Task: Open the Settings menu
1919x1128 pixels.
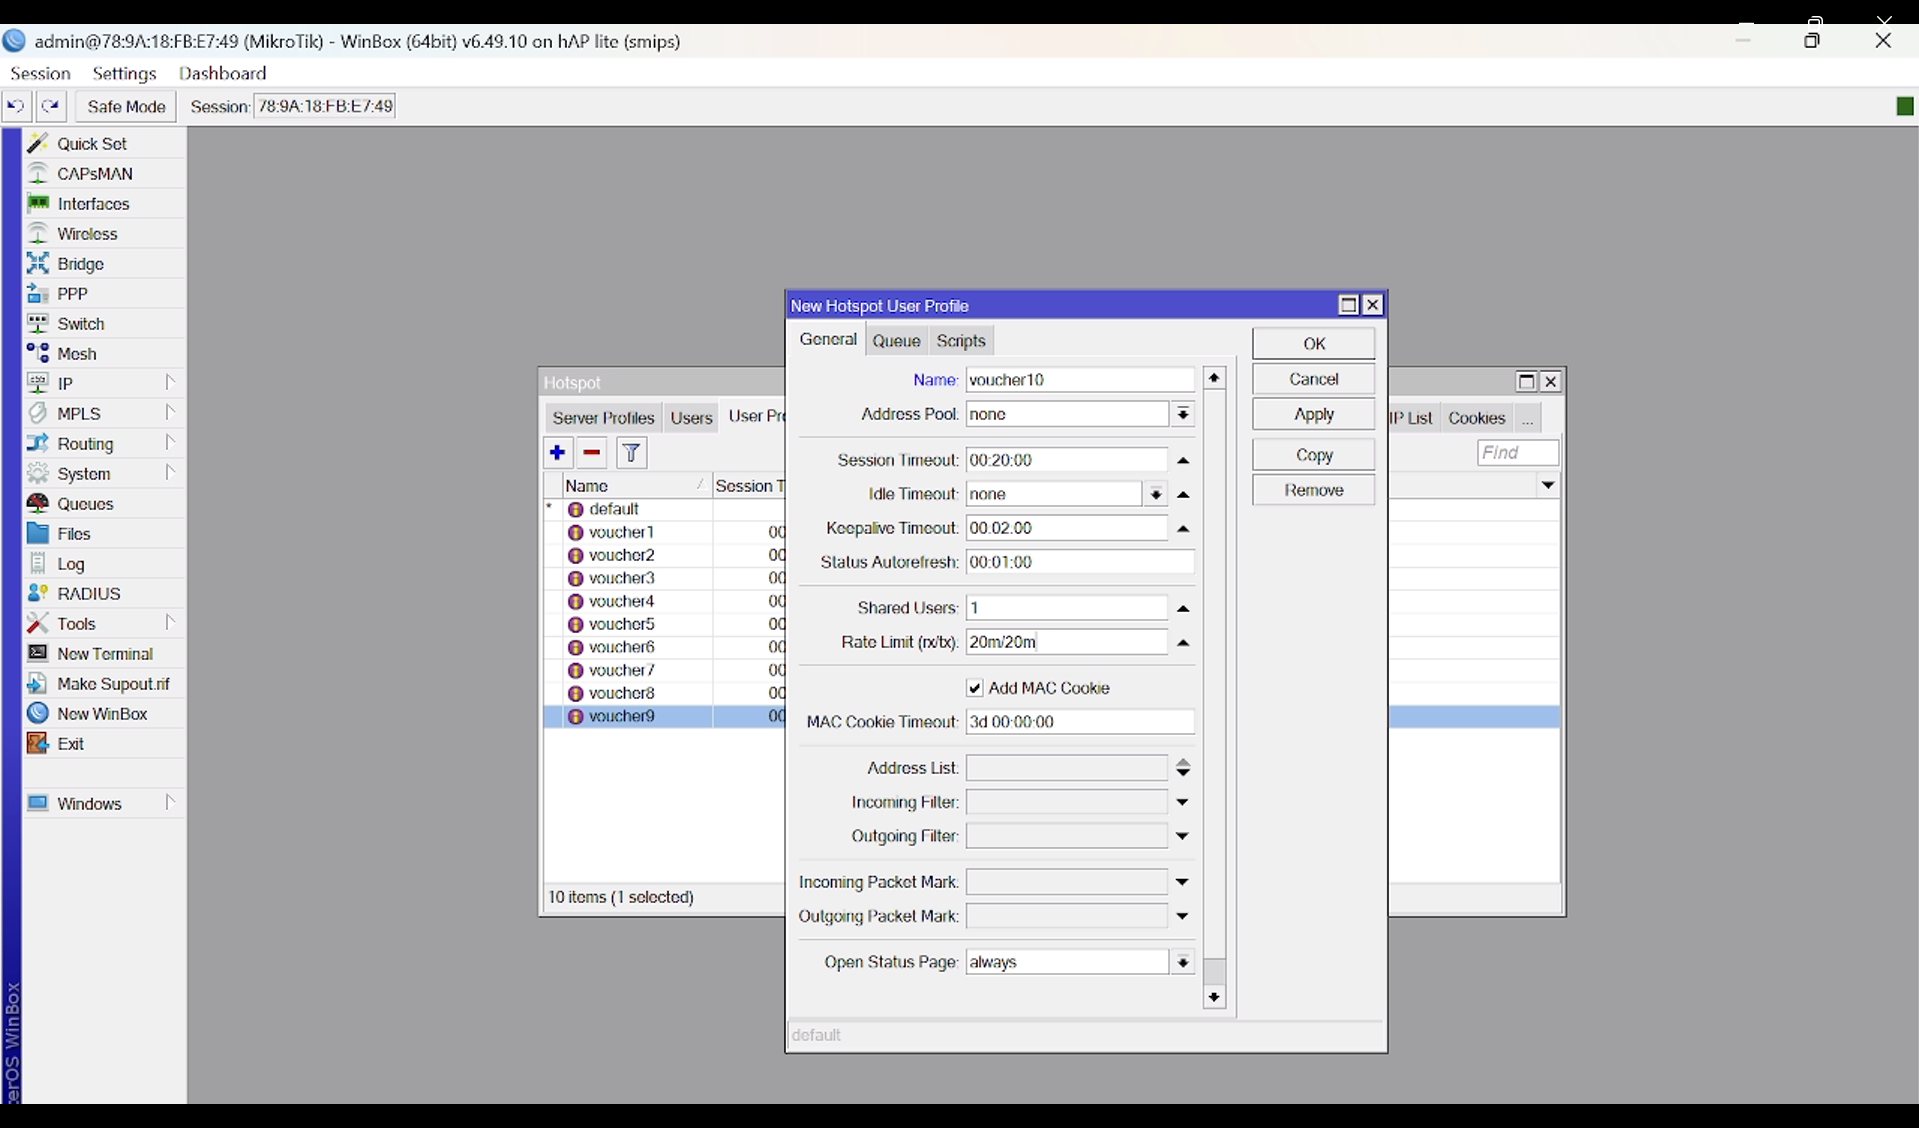Action: coord(125,74)
